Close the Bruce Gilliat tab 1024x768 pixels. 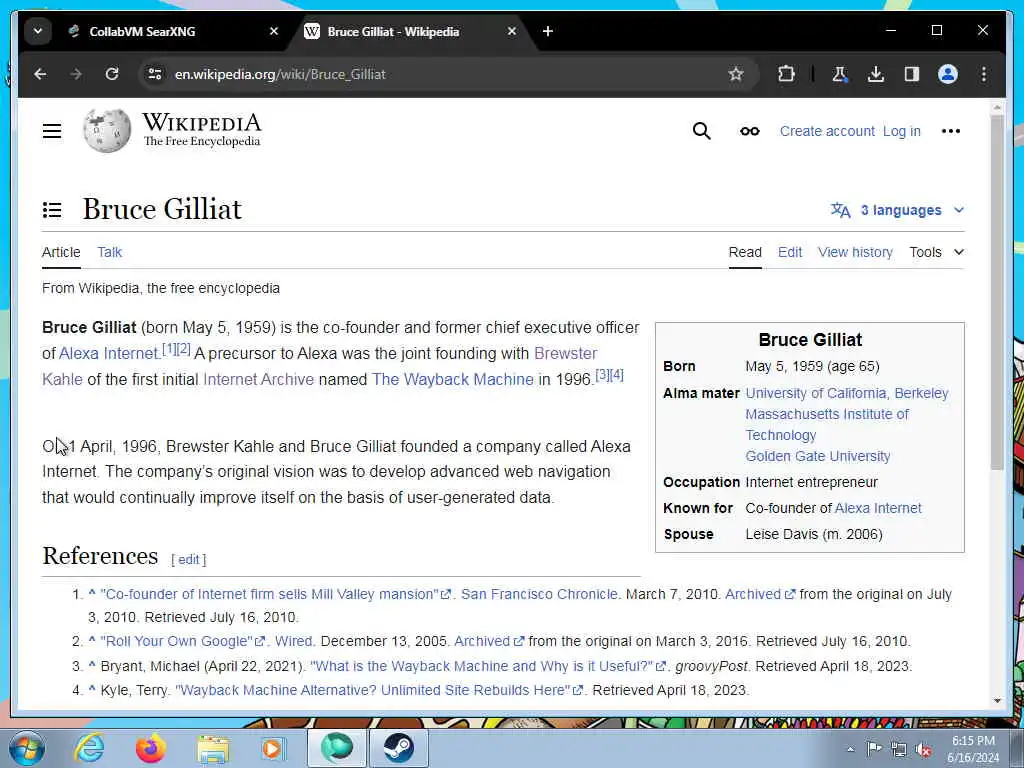point(512,31)
